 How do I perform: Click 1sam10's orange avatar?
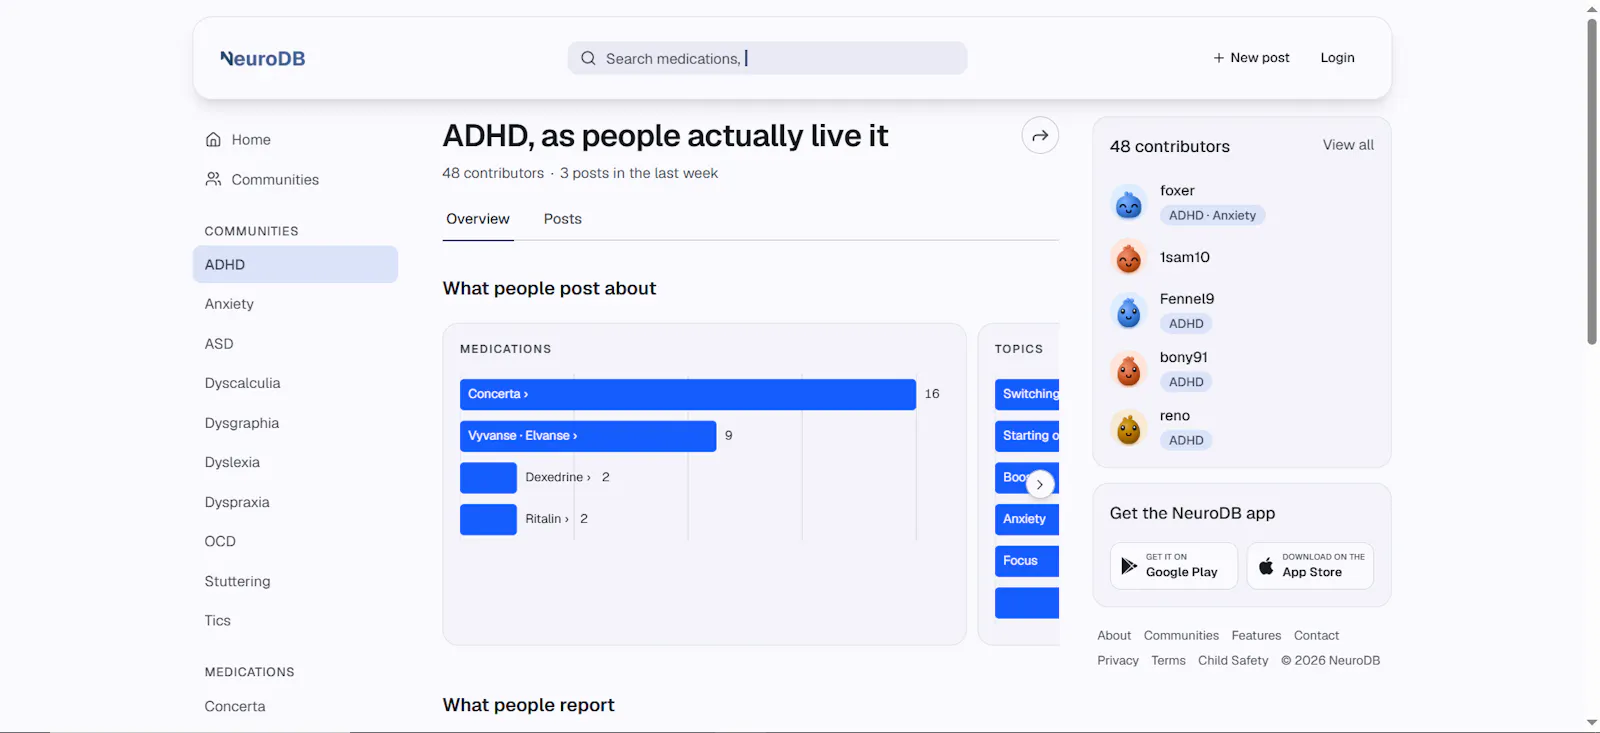1128,258
